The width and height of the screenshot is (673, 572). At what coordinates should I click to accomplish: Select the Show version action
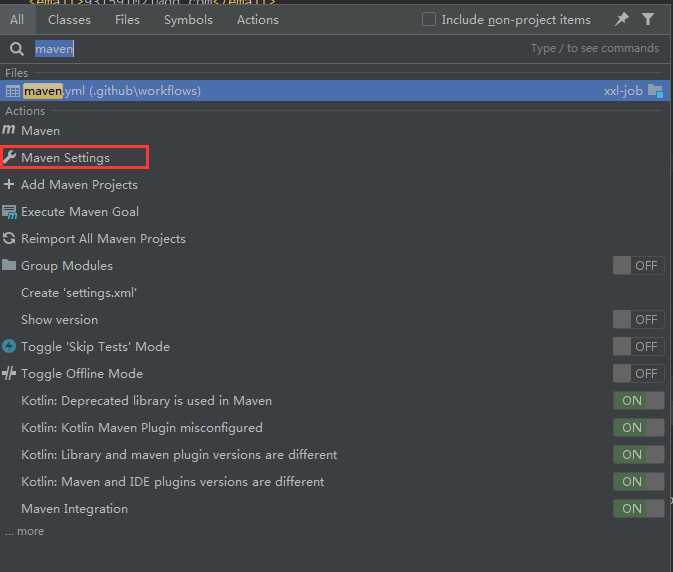tap(335, 320)
